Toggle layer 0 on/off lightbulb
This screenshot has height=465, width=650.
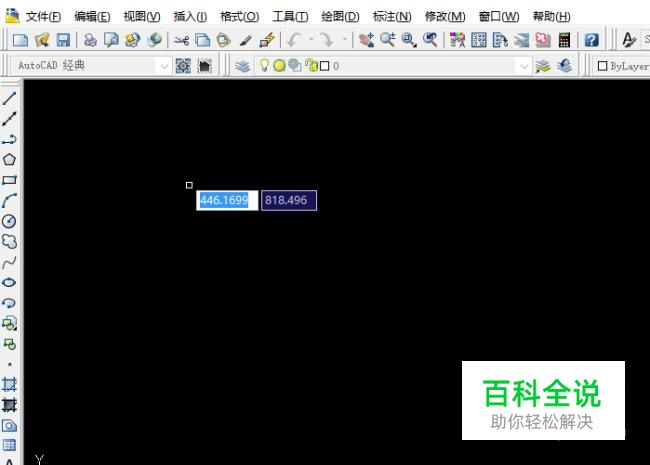tap(264, 65)
